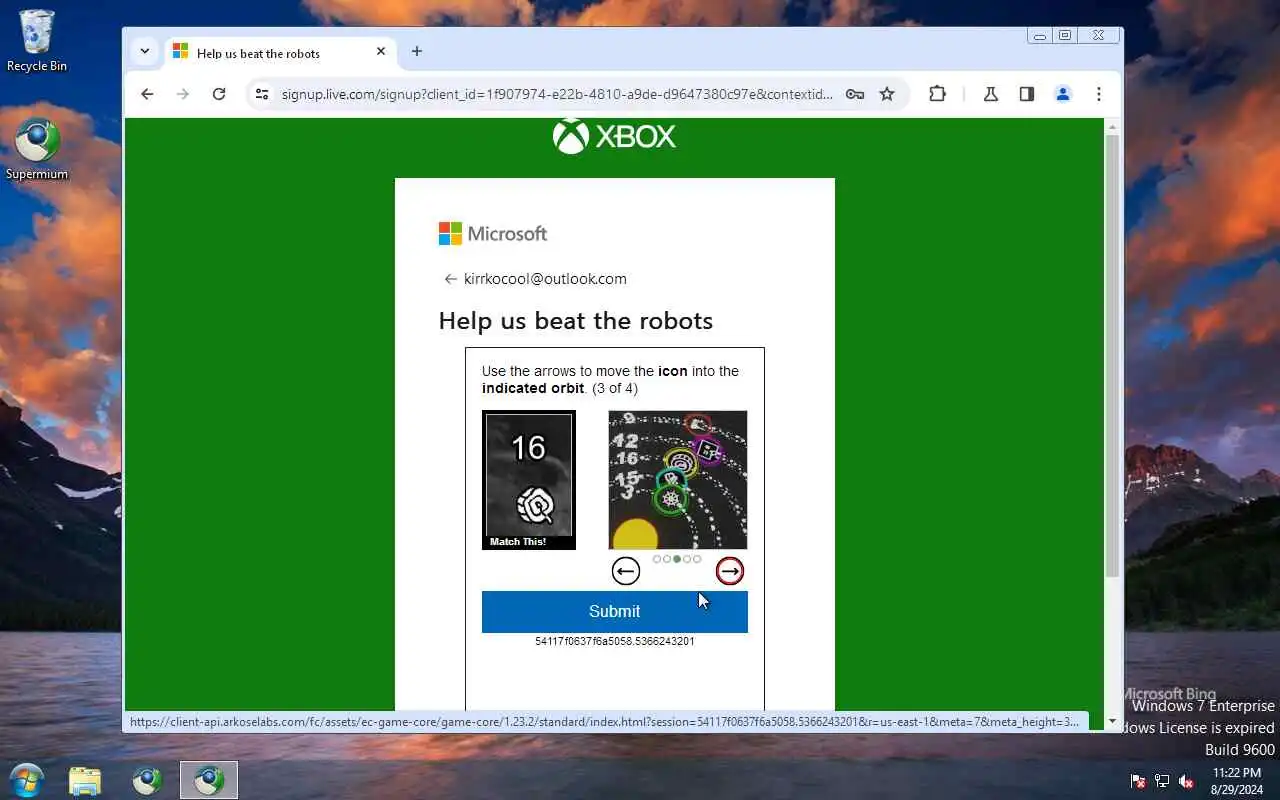This screenshot has width=1280, height=800.
Task: Click the session ID text below Submit
Action: pos(615,641)
